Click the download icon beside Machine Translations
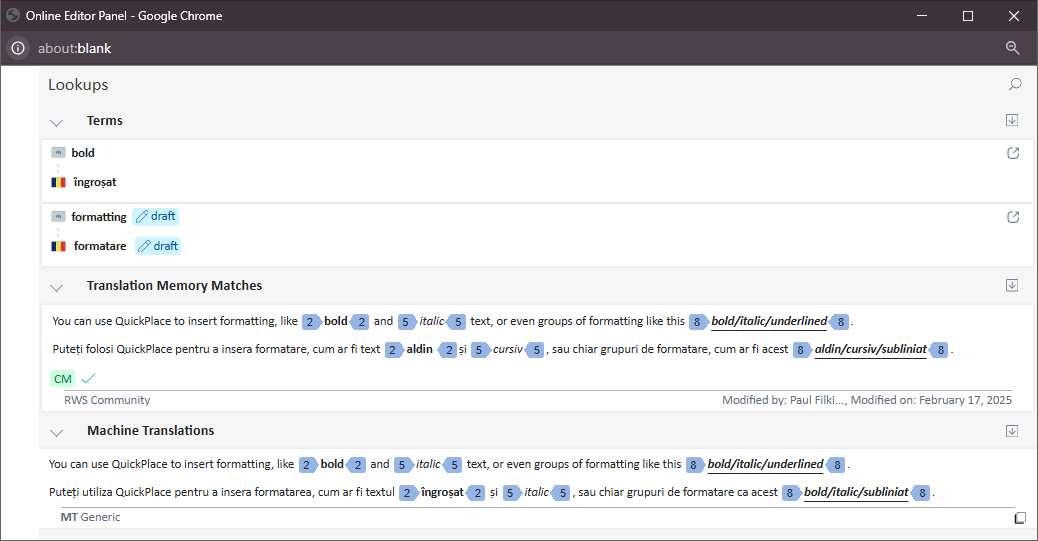The height and width of the screenshot is (541, 1038). click(x=1012, y=431)
